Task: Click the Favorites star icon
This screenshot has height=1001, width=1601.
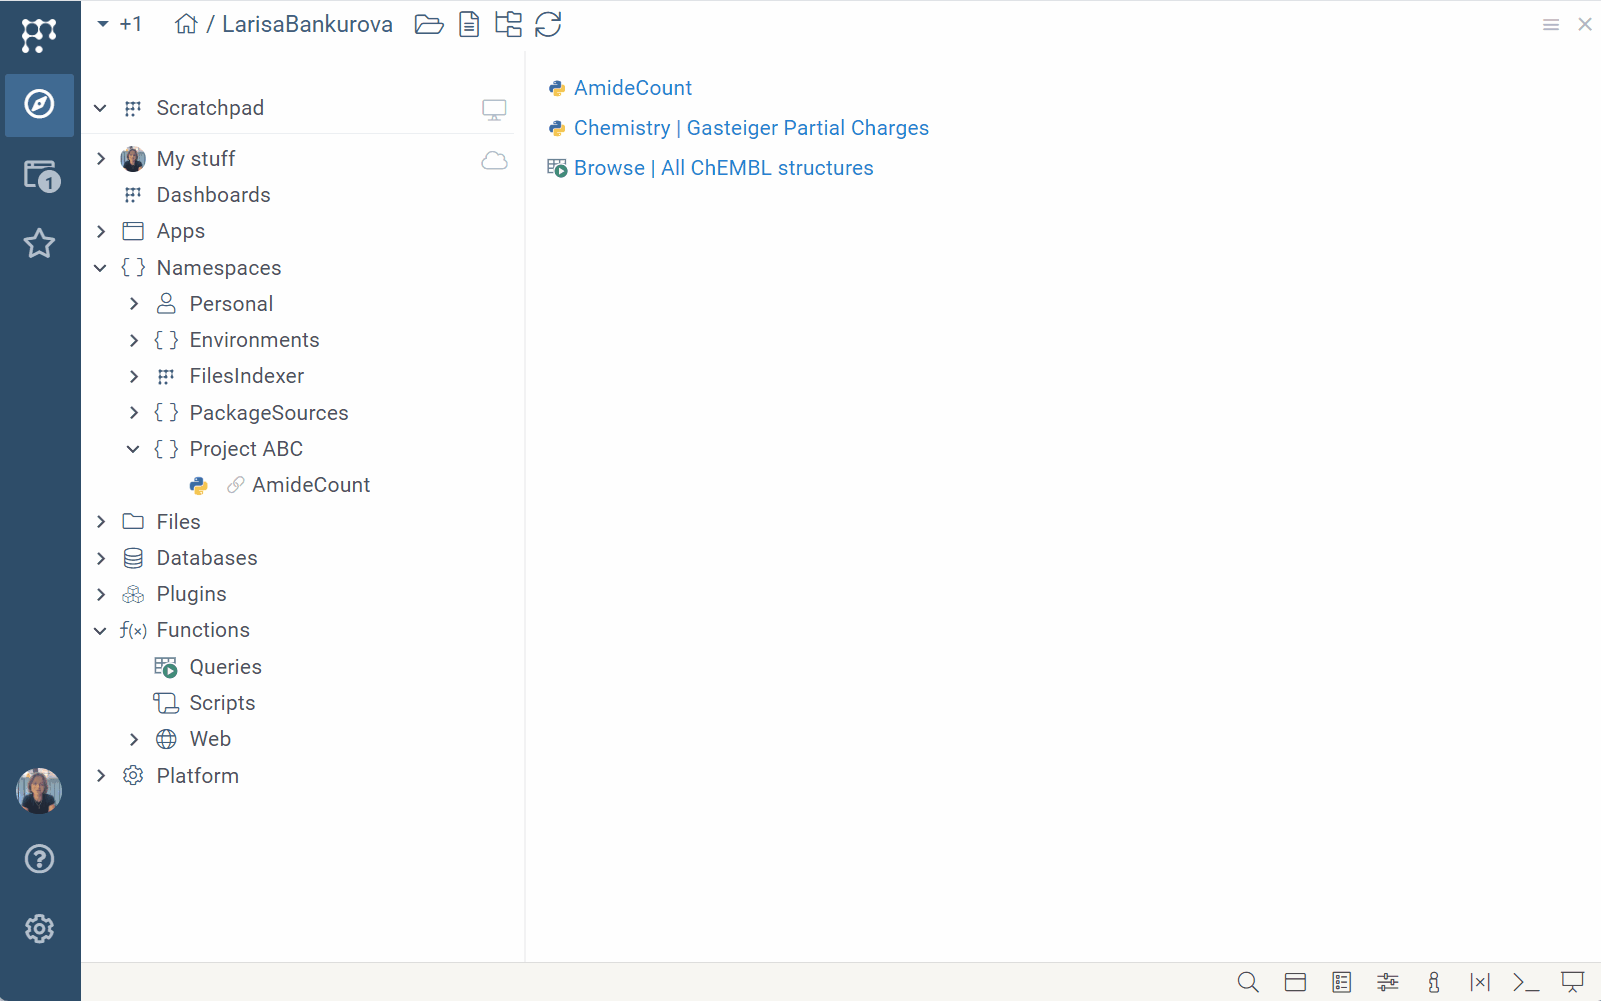Action: pos(39,243)
